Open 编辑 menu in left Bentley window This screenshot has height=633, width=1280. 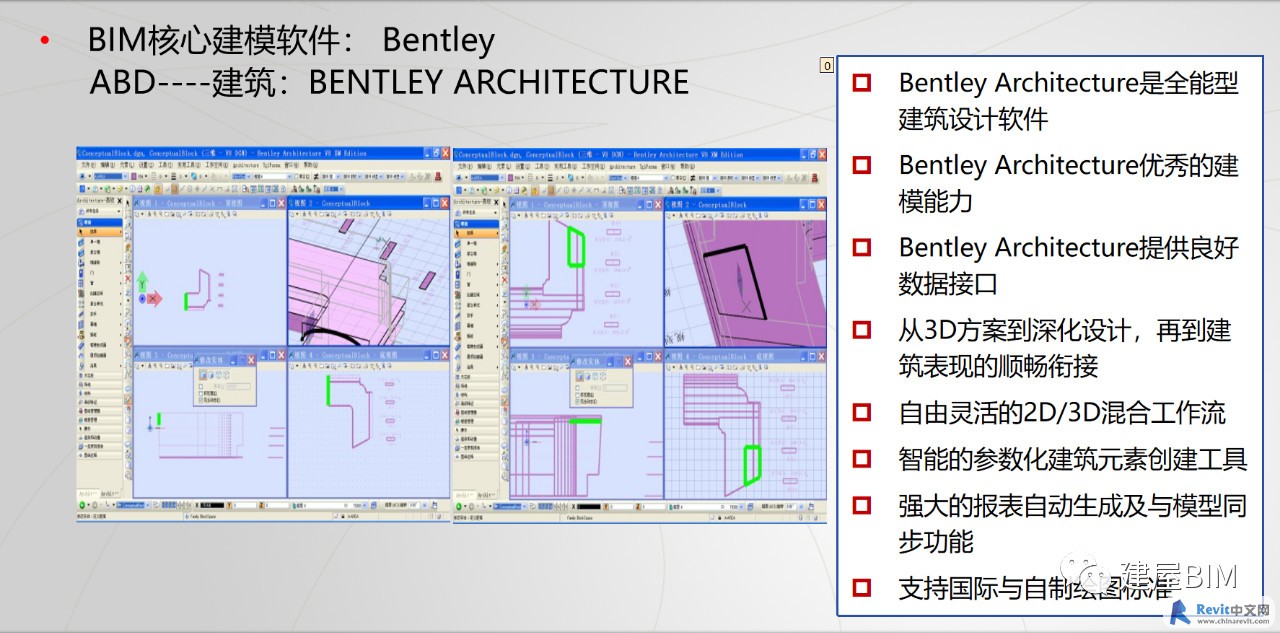[106, 165]
